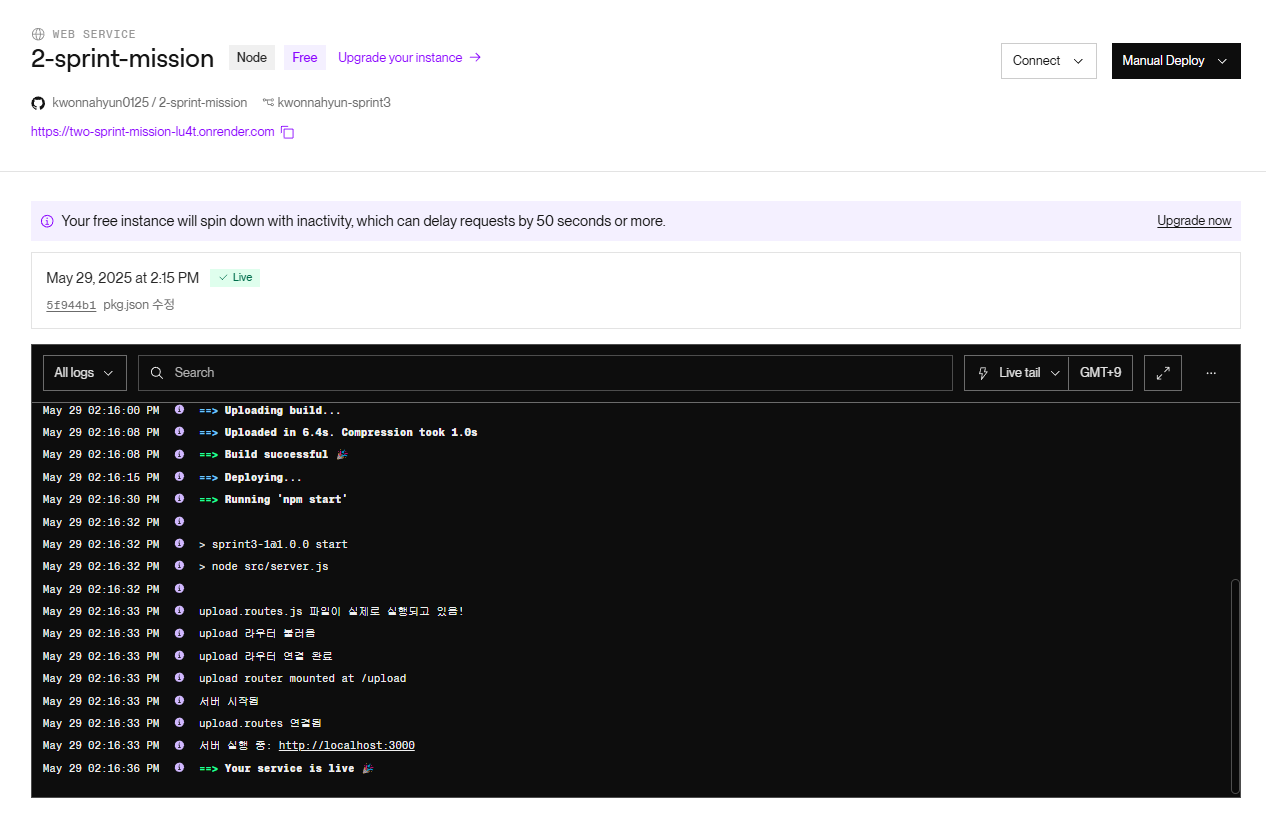Click timestamp May 29 02:16:36 PM
1266x813 pixels.
[x=101, y=768]
